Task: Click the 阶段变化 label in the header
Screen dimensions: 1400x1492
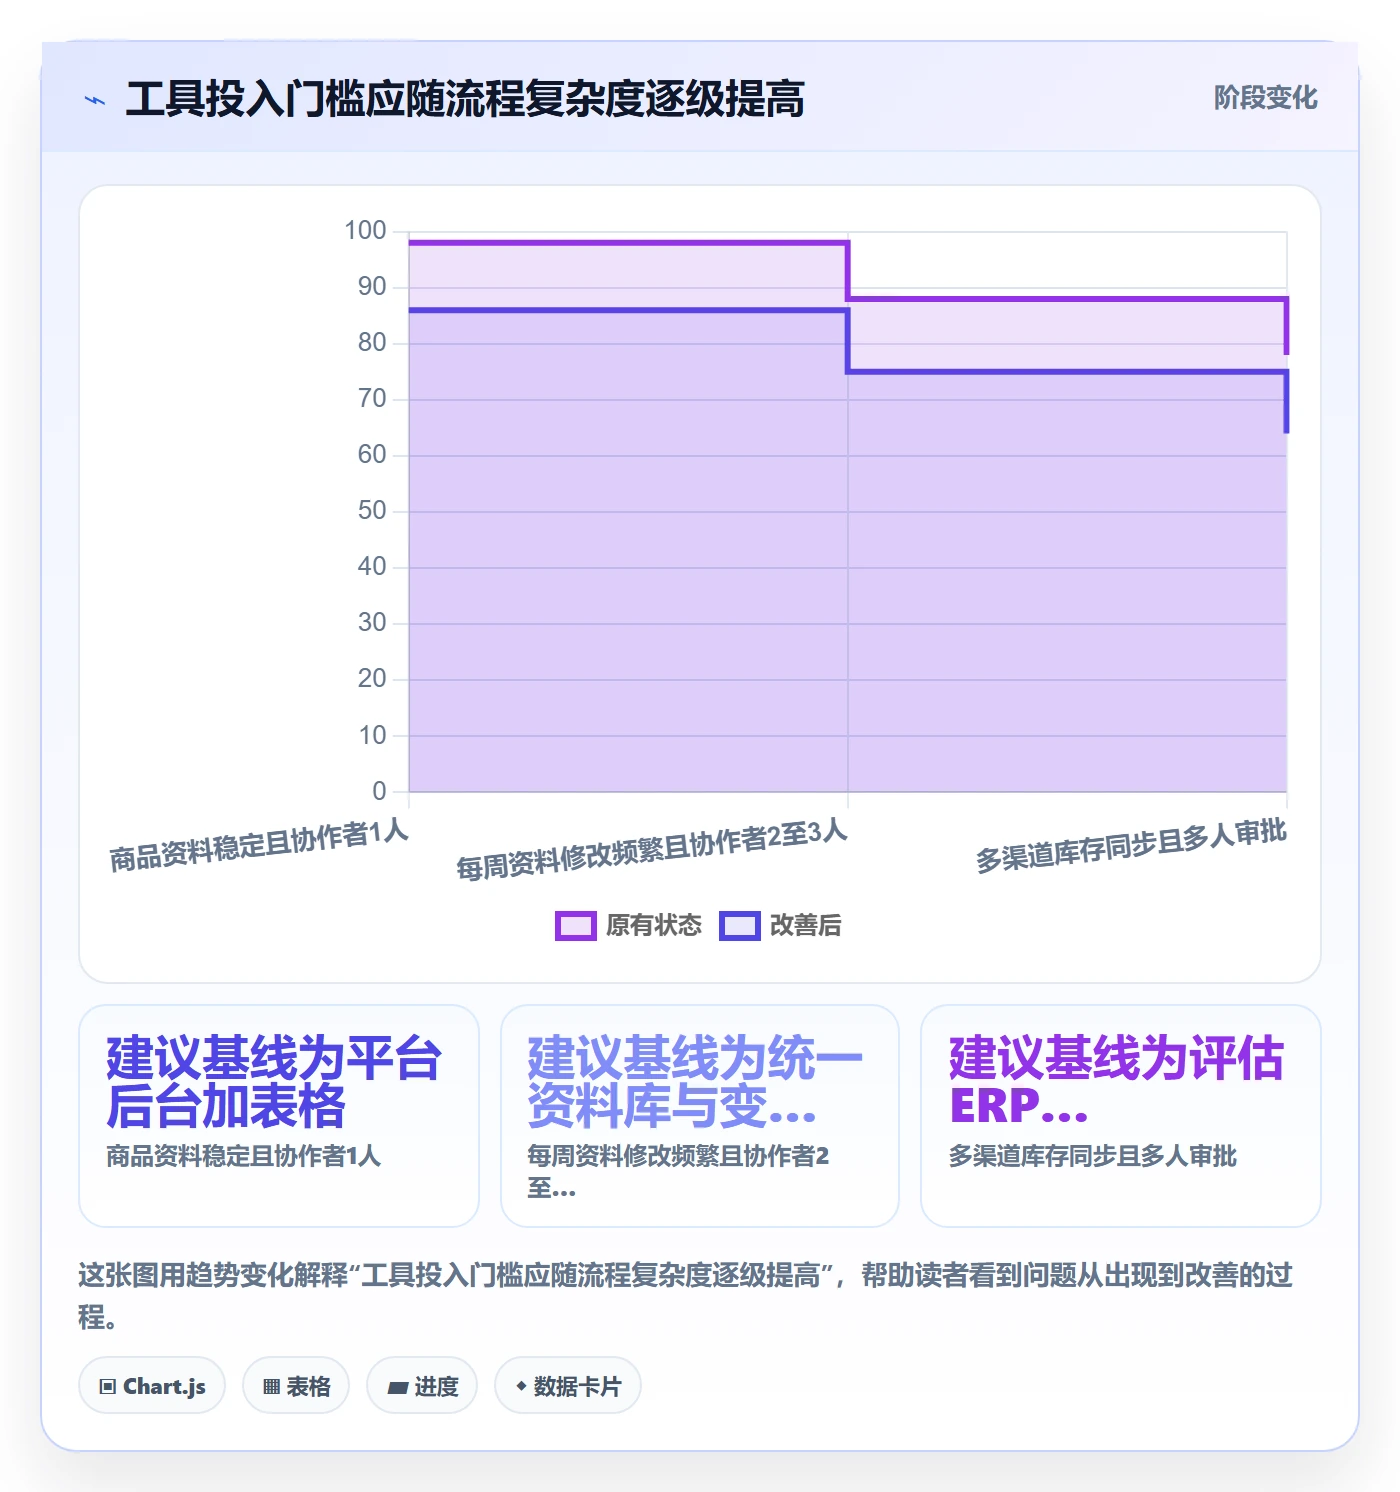Action: pyautogui.click(x=1265, y=98)
